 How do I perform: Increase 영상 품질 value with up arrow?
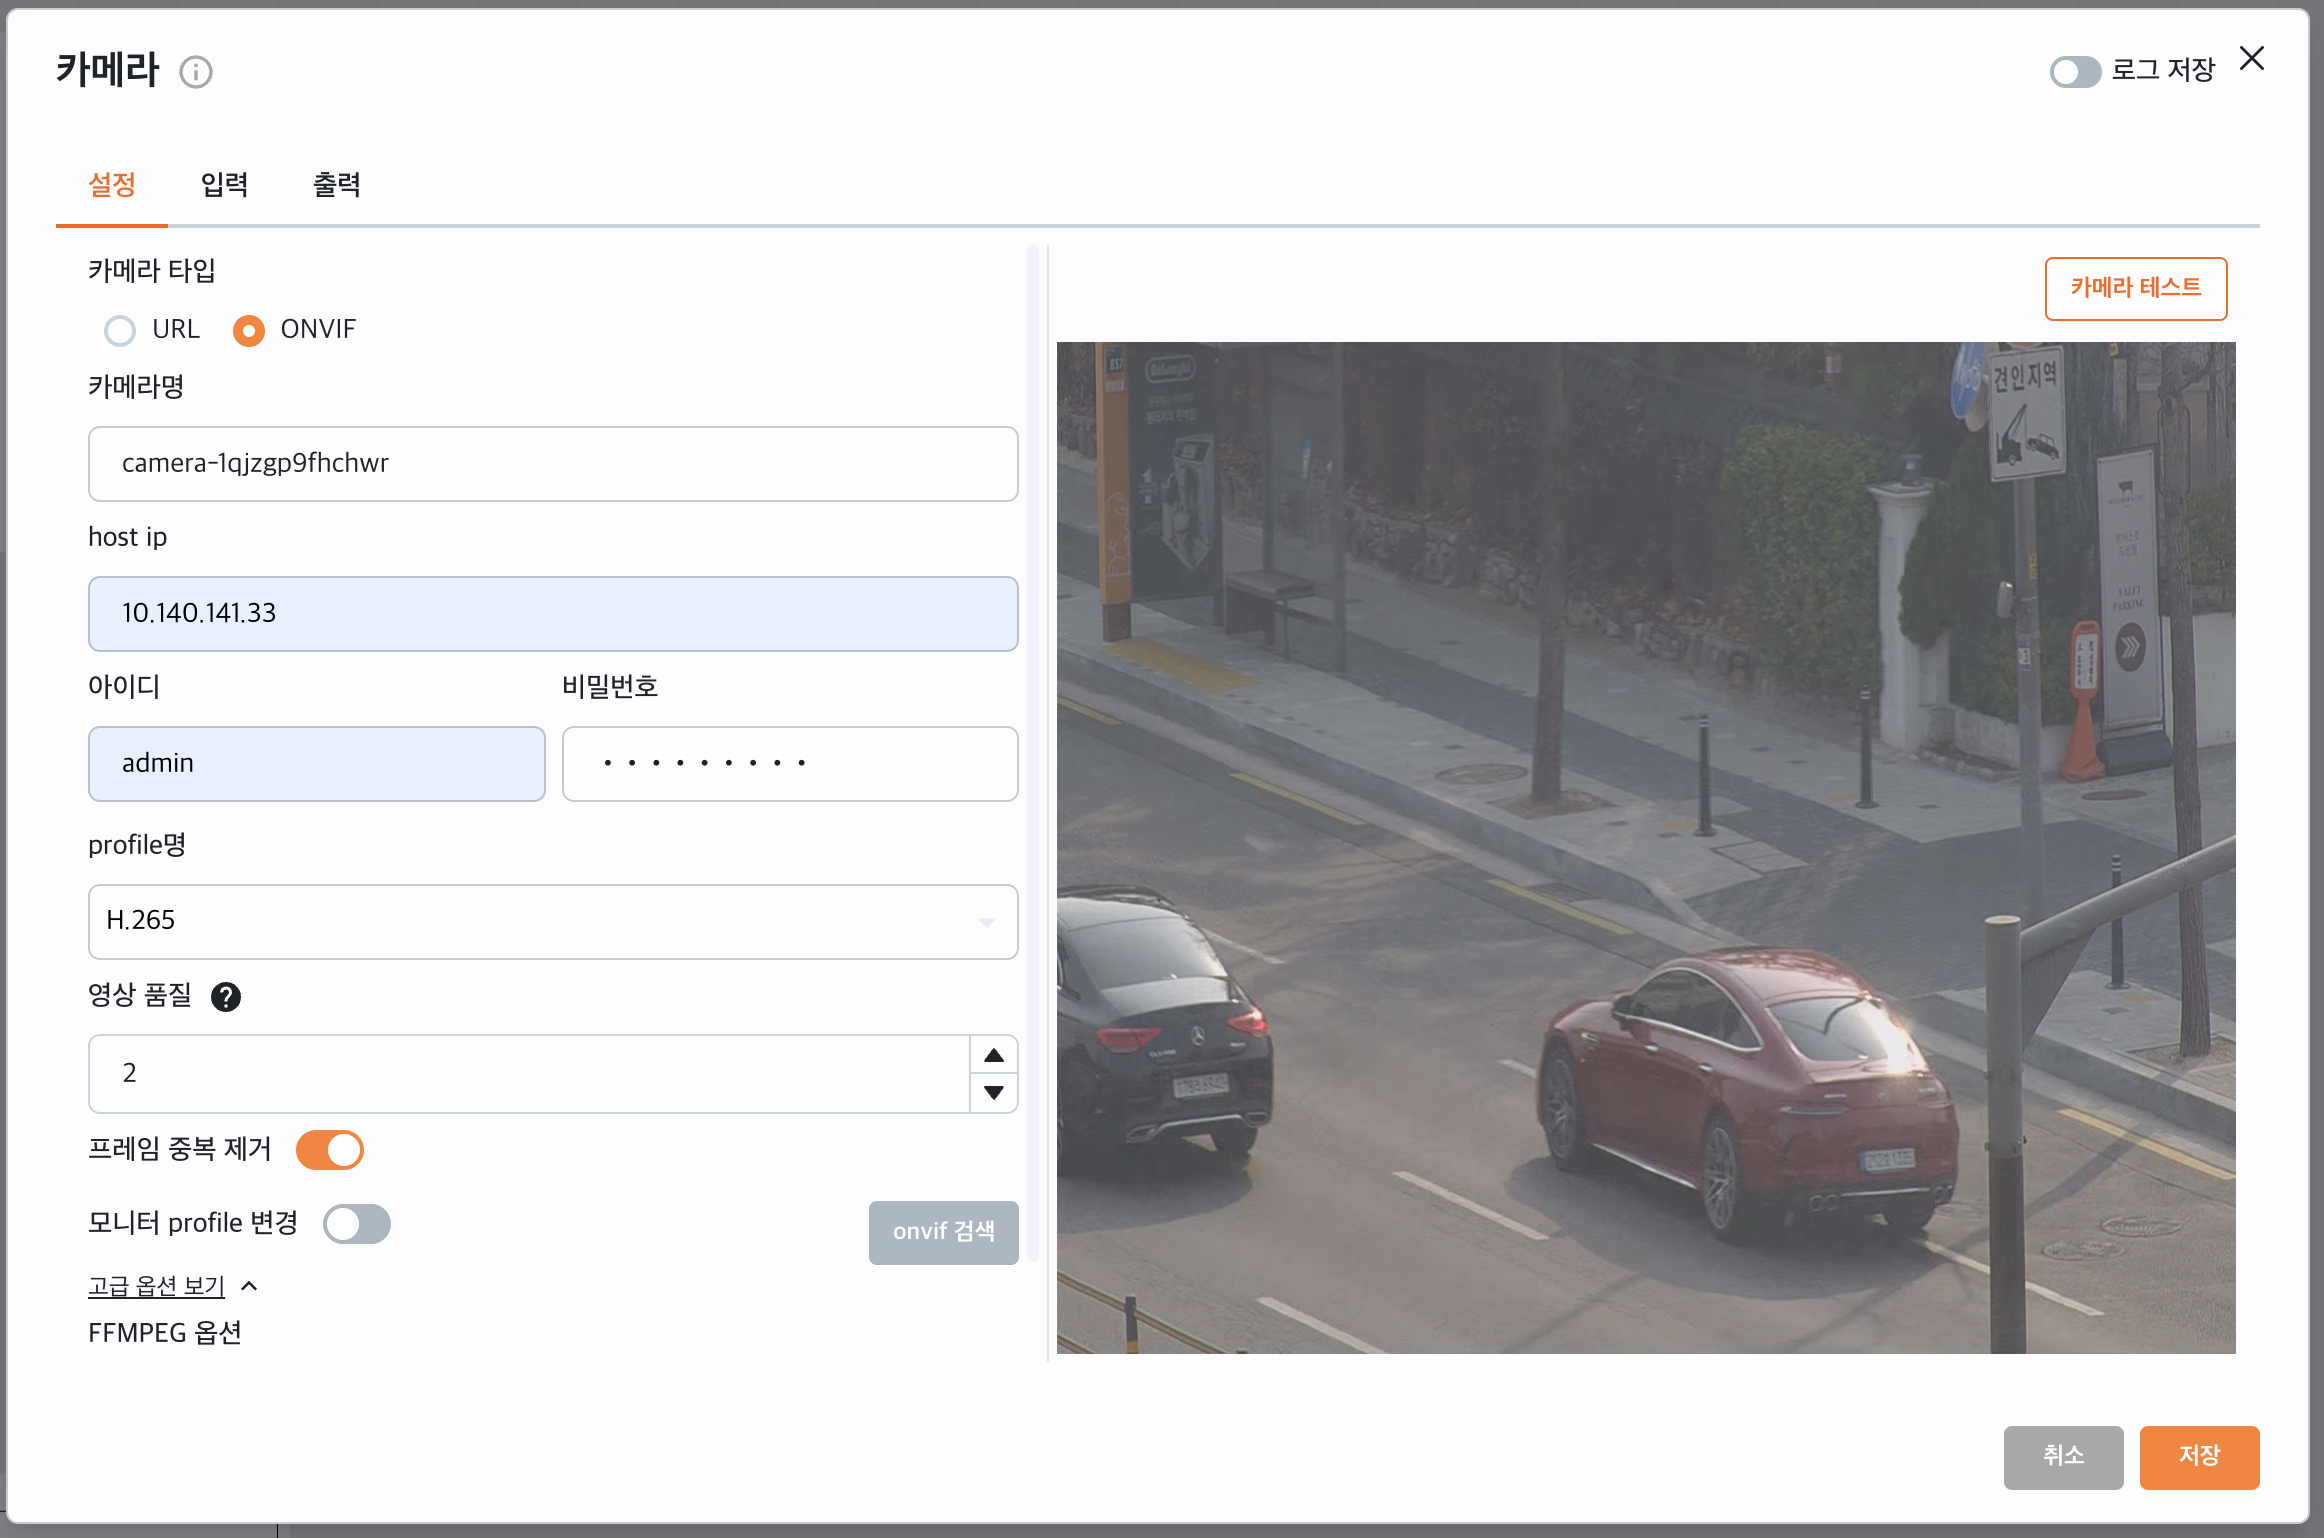994,1055
